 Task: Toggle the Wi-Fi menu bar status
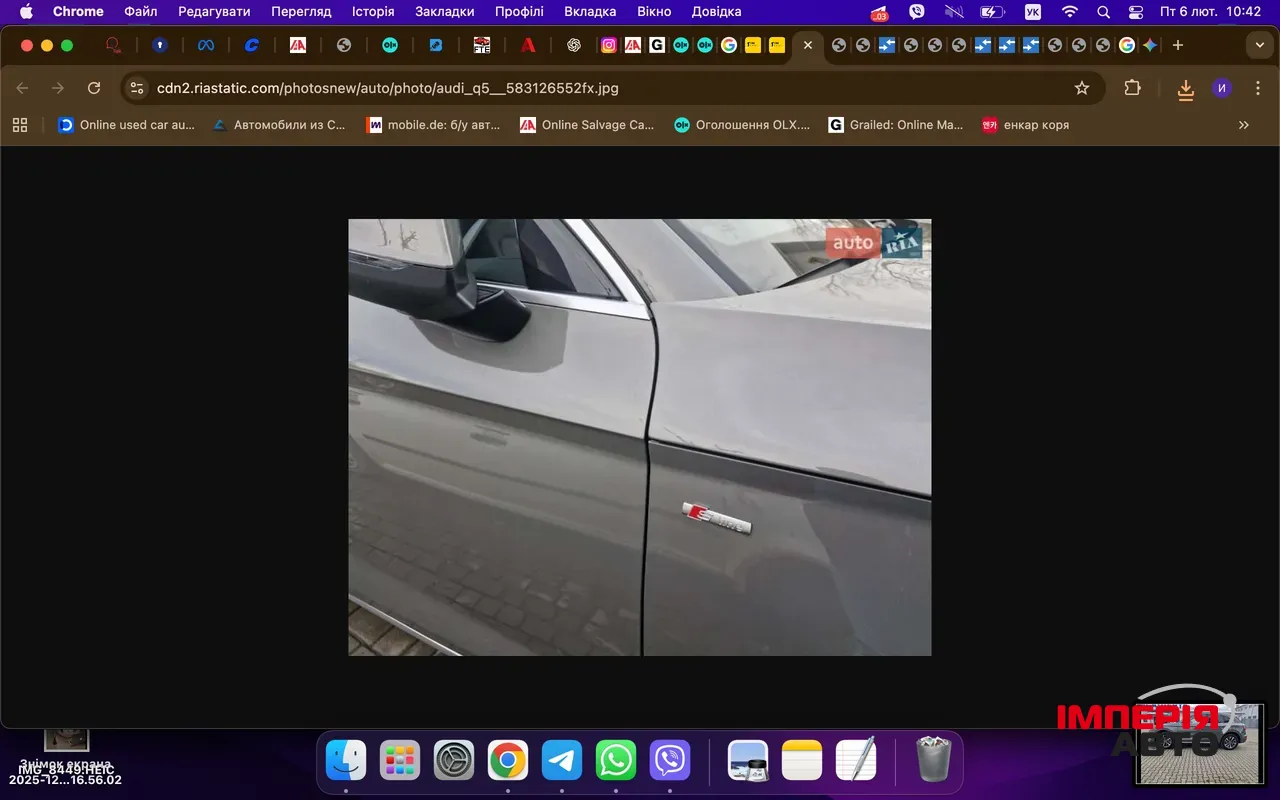coord(1069,12)
